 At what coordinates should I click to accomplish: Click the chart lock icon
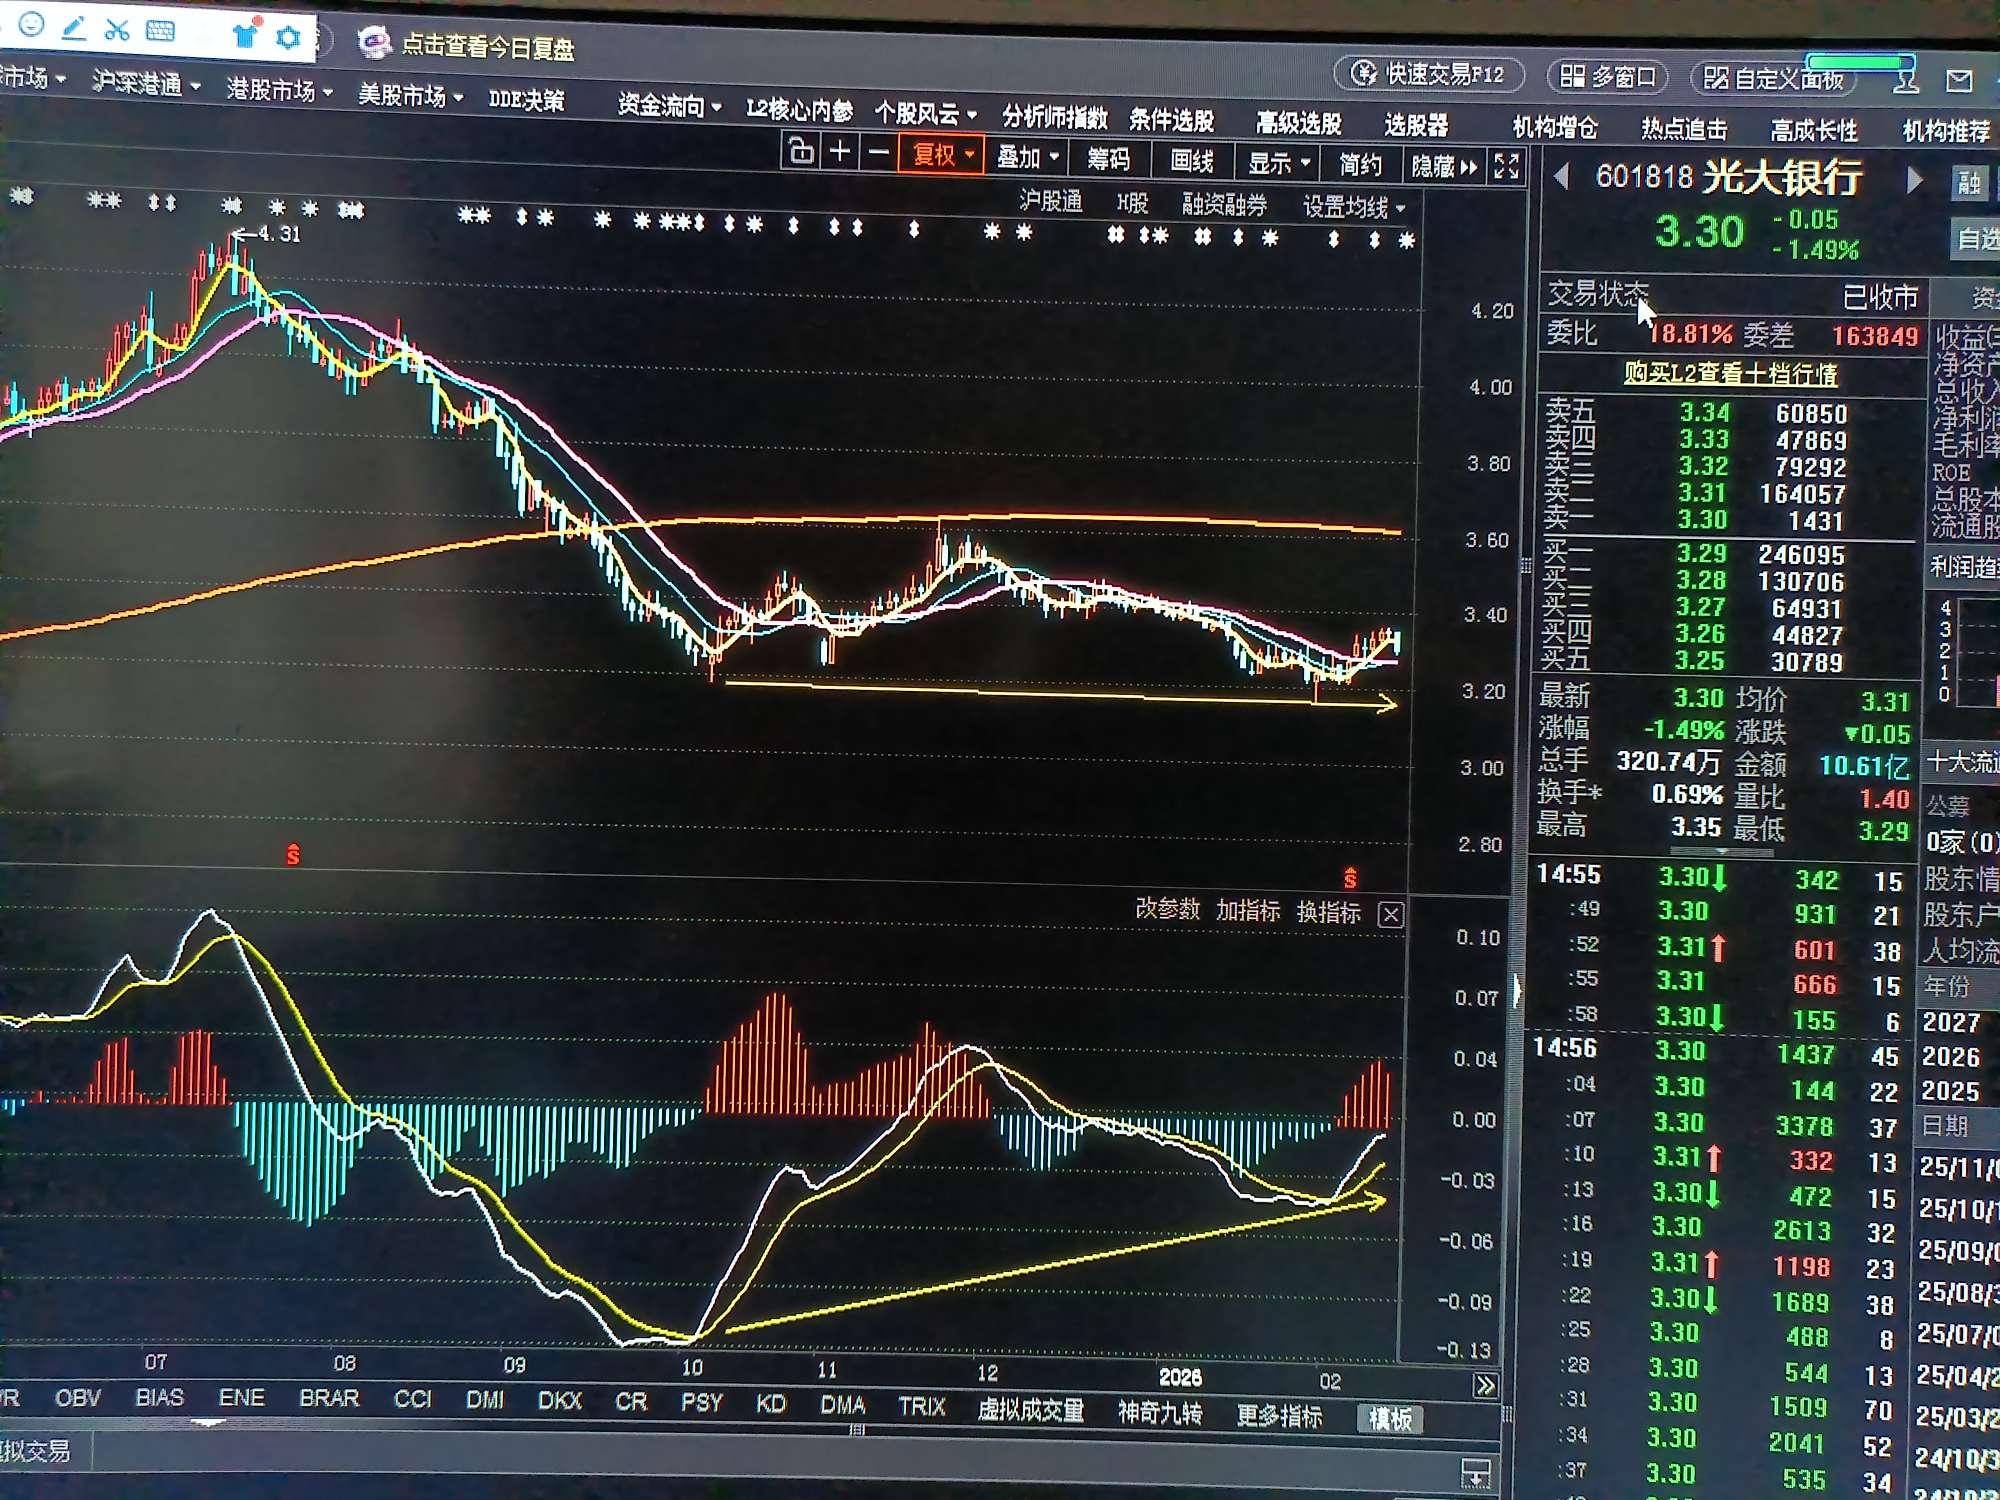point(800,152)
